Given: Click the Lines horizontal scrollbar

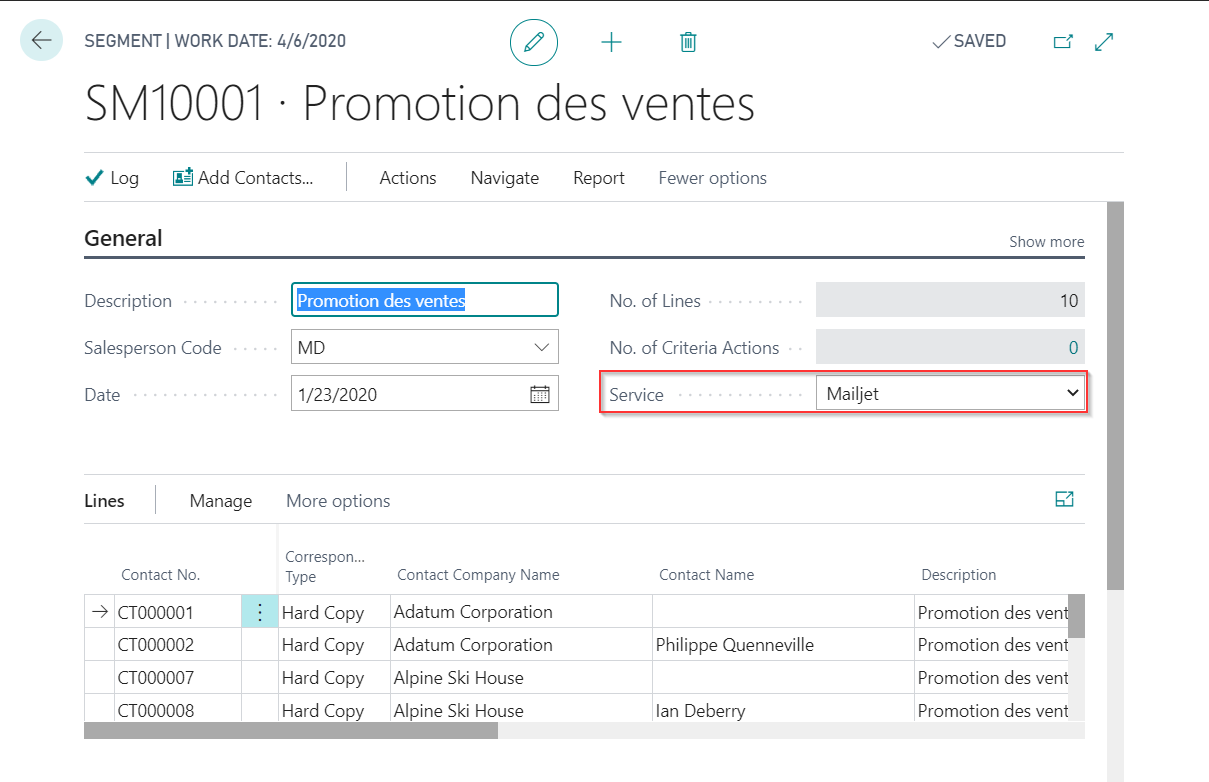Looking at the screenshot, I should pos(291,731).
